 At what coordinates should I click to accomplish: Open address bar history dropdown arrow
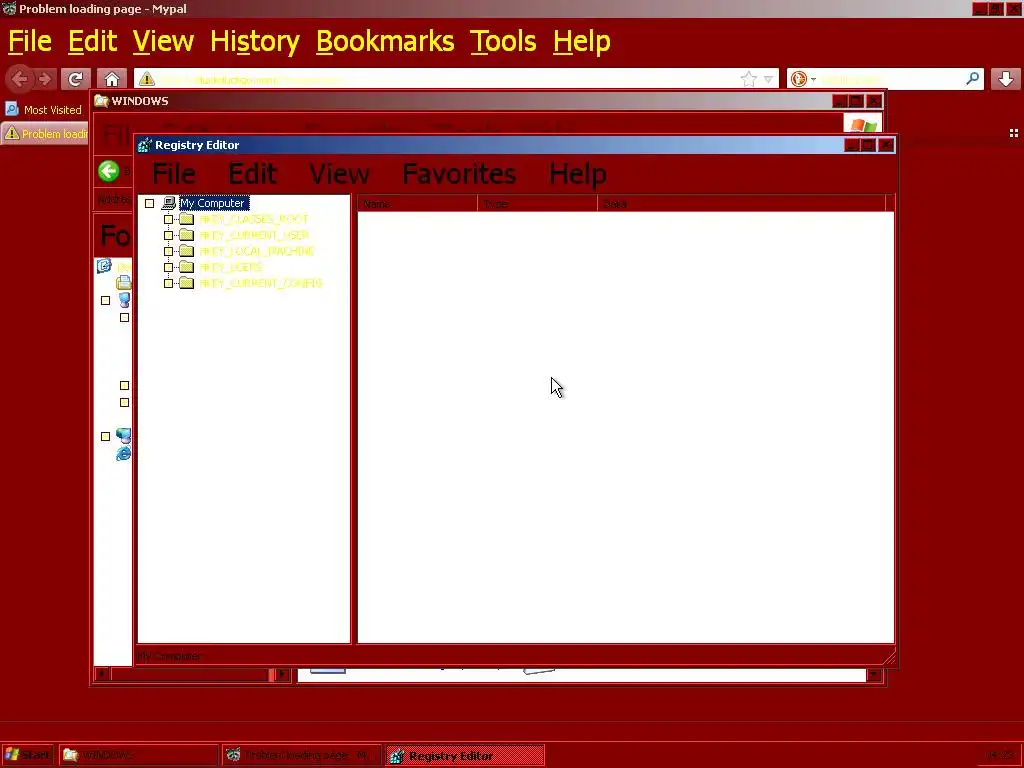(x=769, y=79)
